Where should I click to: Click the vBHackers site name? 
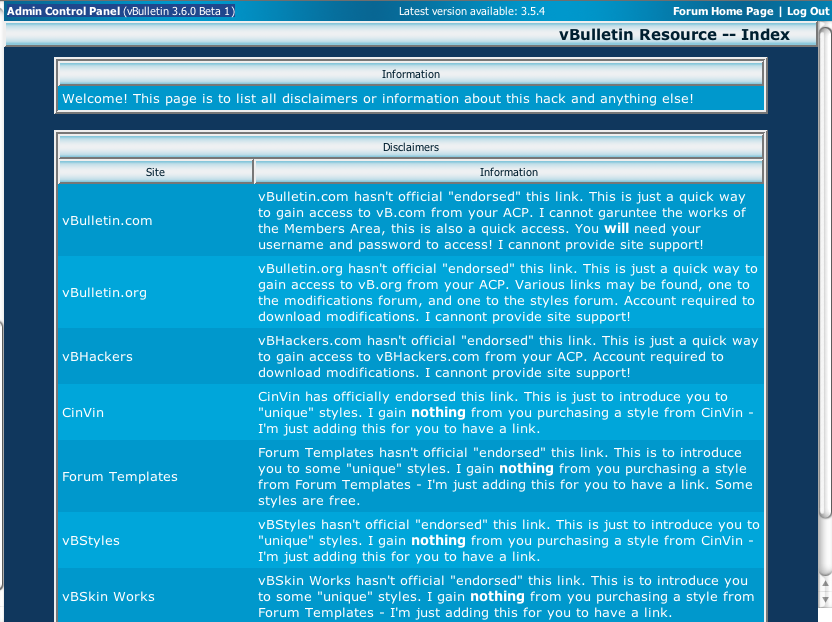click(97, 356)
